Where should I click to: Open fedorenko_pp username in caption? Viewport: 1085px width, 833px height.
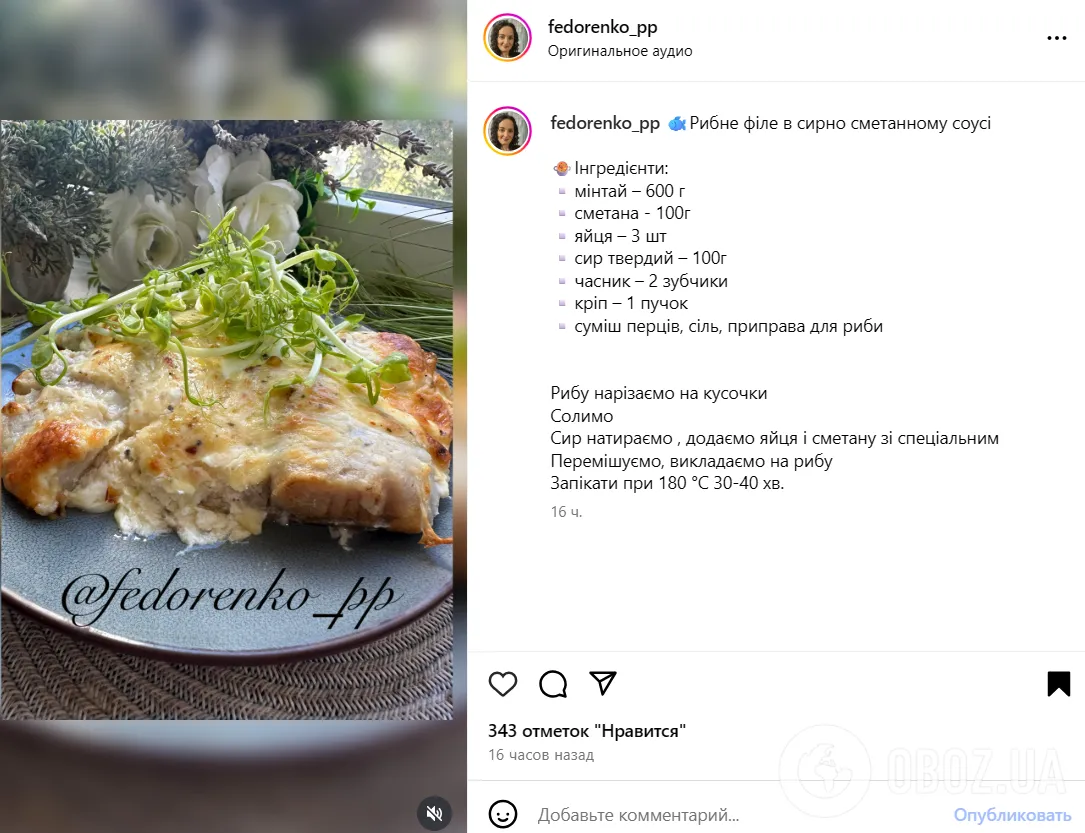[x=605, y=123]
